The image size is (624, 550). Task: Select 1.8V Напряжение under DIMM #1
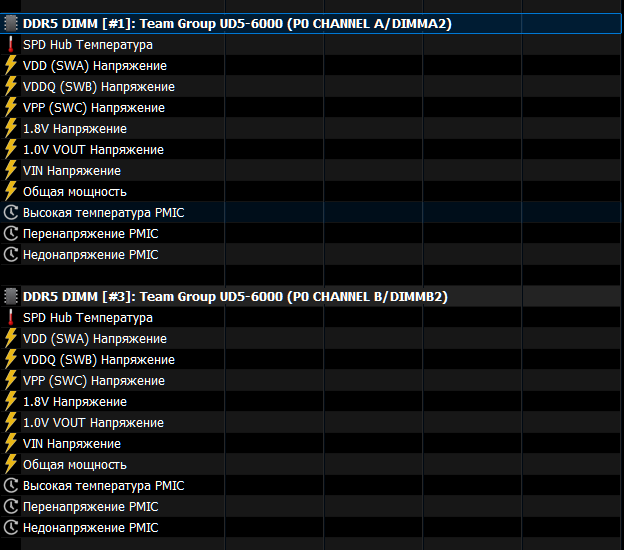75,129
